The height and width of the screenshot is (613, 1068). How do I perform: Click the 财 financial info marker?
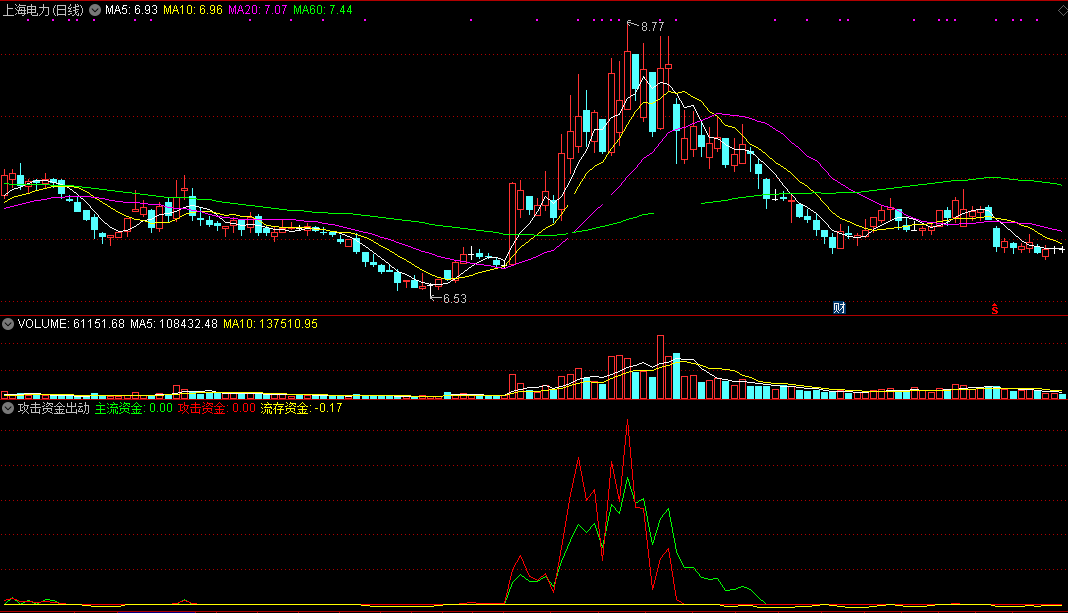click(839, 308)
